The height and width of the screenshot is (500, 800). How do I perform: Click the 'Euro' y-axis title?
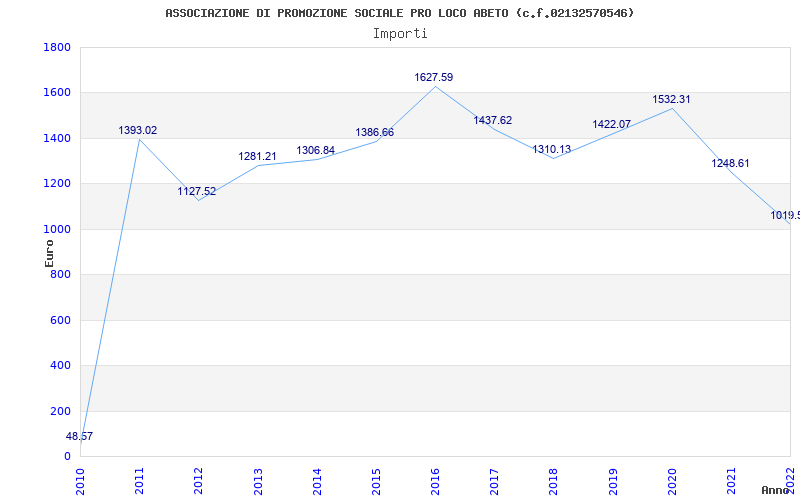tap(49, 253)
